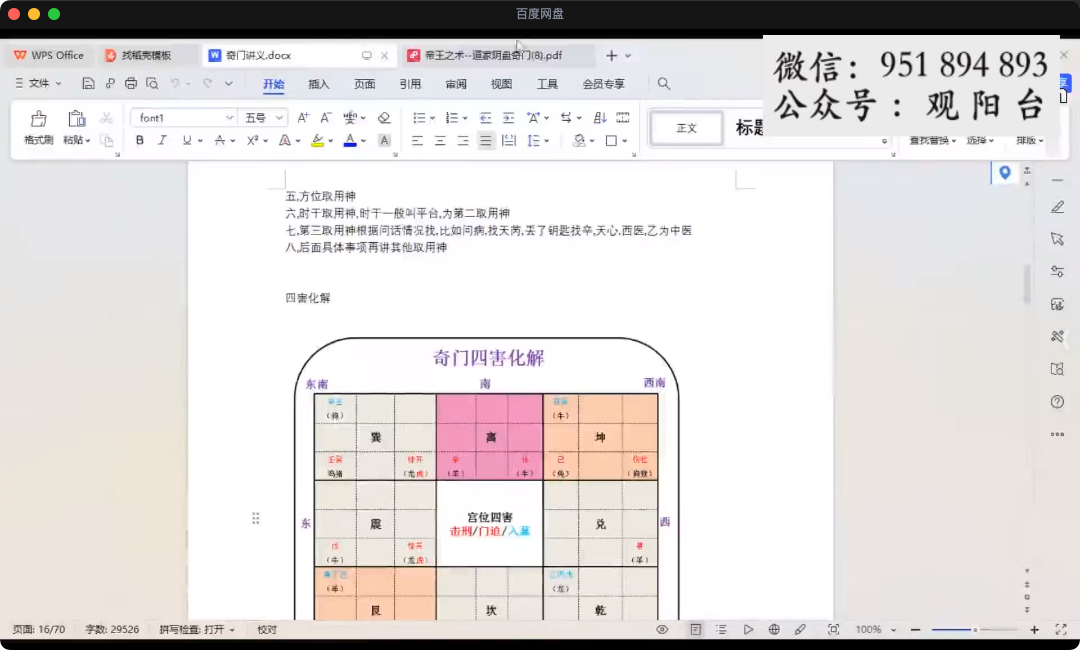
Task: Open the font name dropdown showing font1
Action: [x=183, y=118]
